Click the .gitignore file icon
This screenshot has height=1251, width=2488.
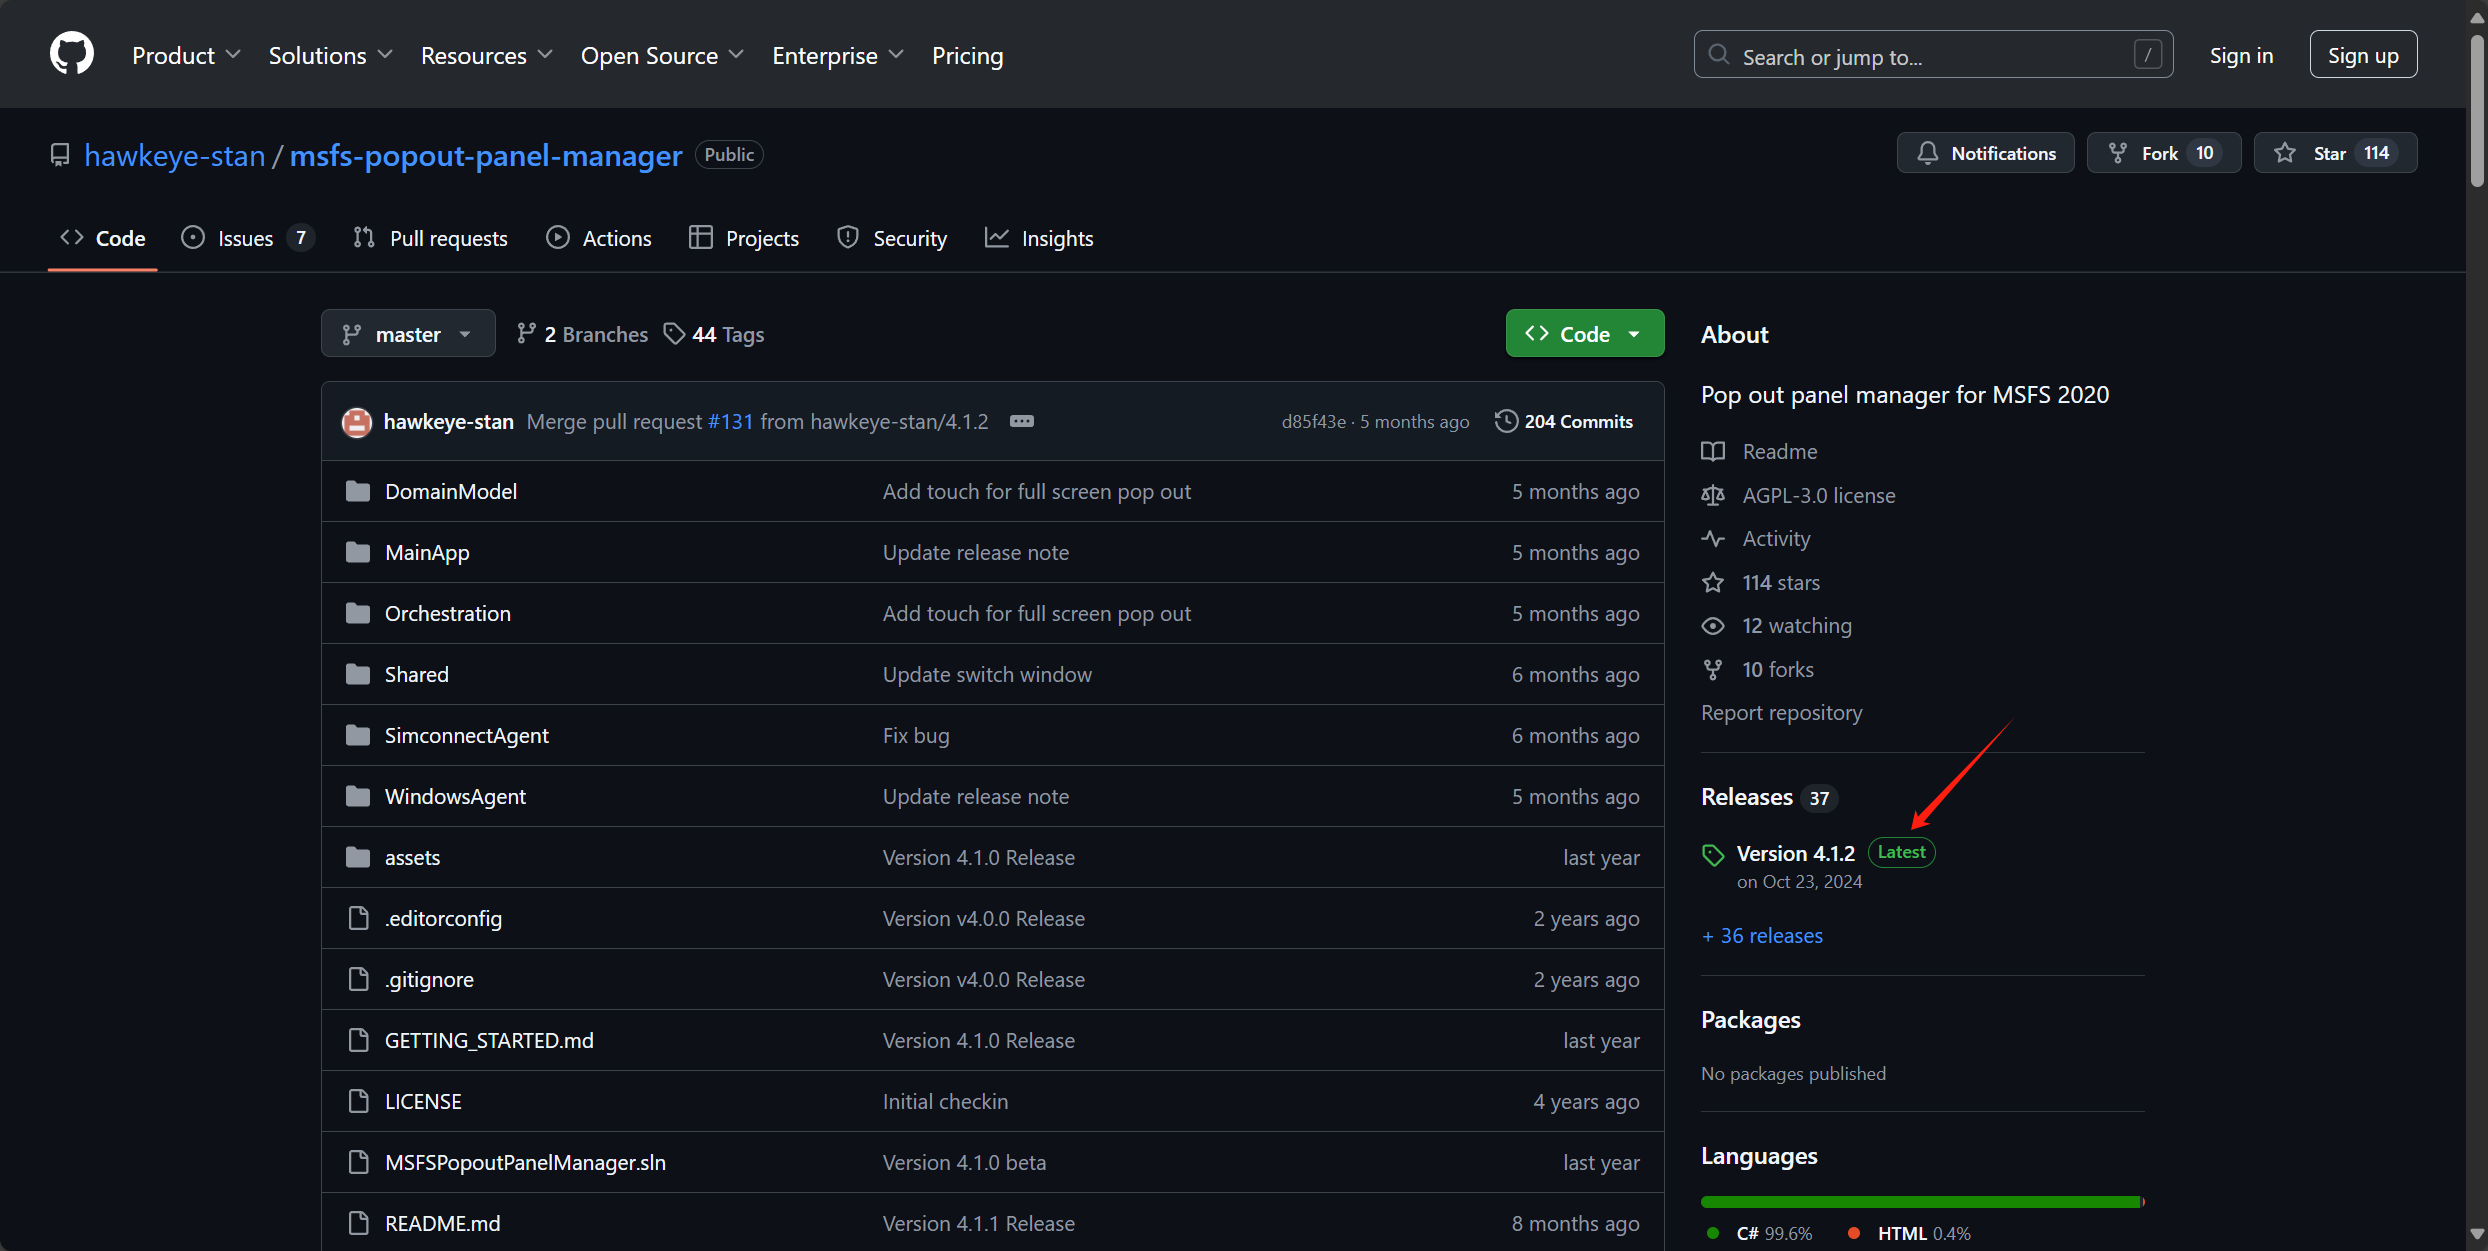point(358,979)
